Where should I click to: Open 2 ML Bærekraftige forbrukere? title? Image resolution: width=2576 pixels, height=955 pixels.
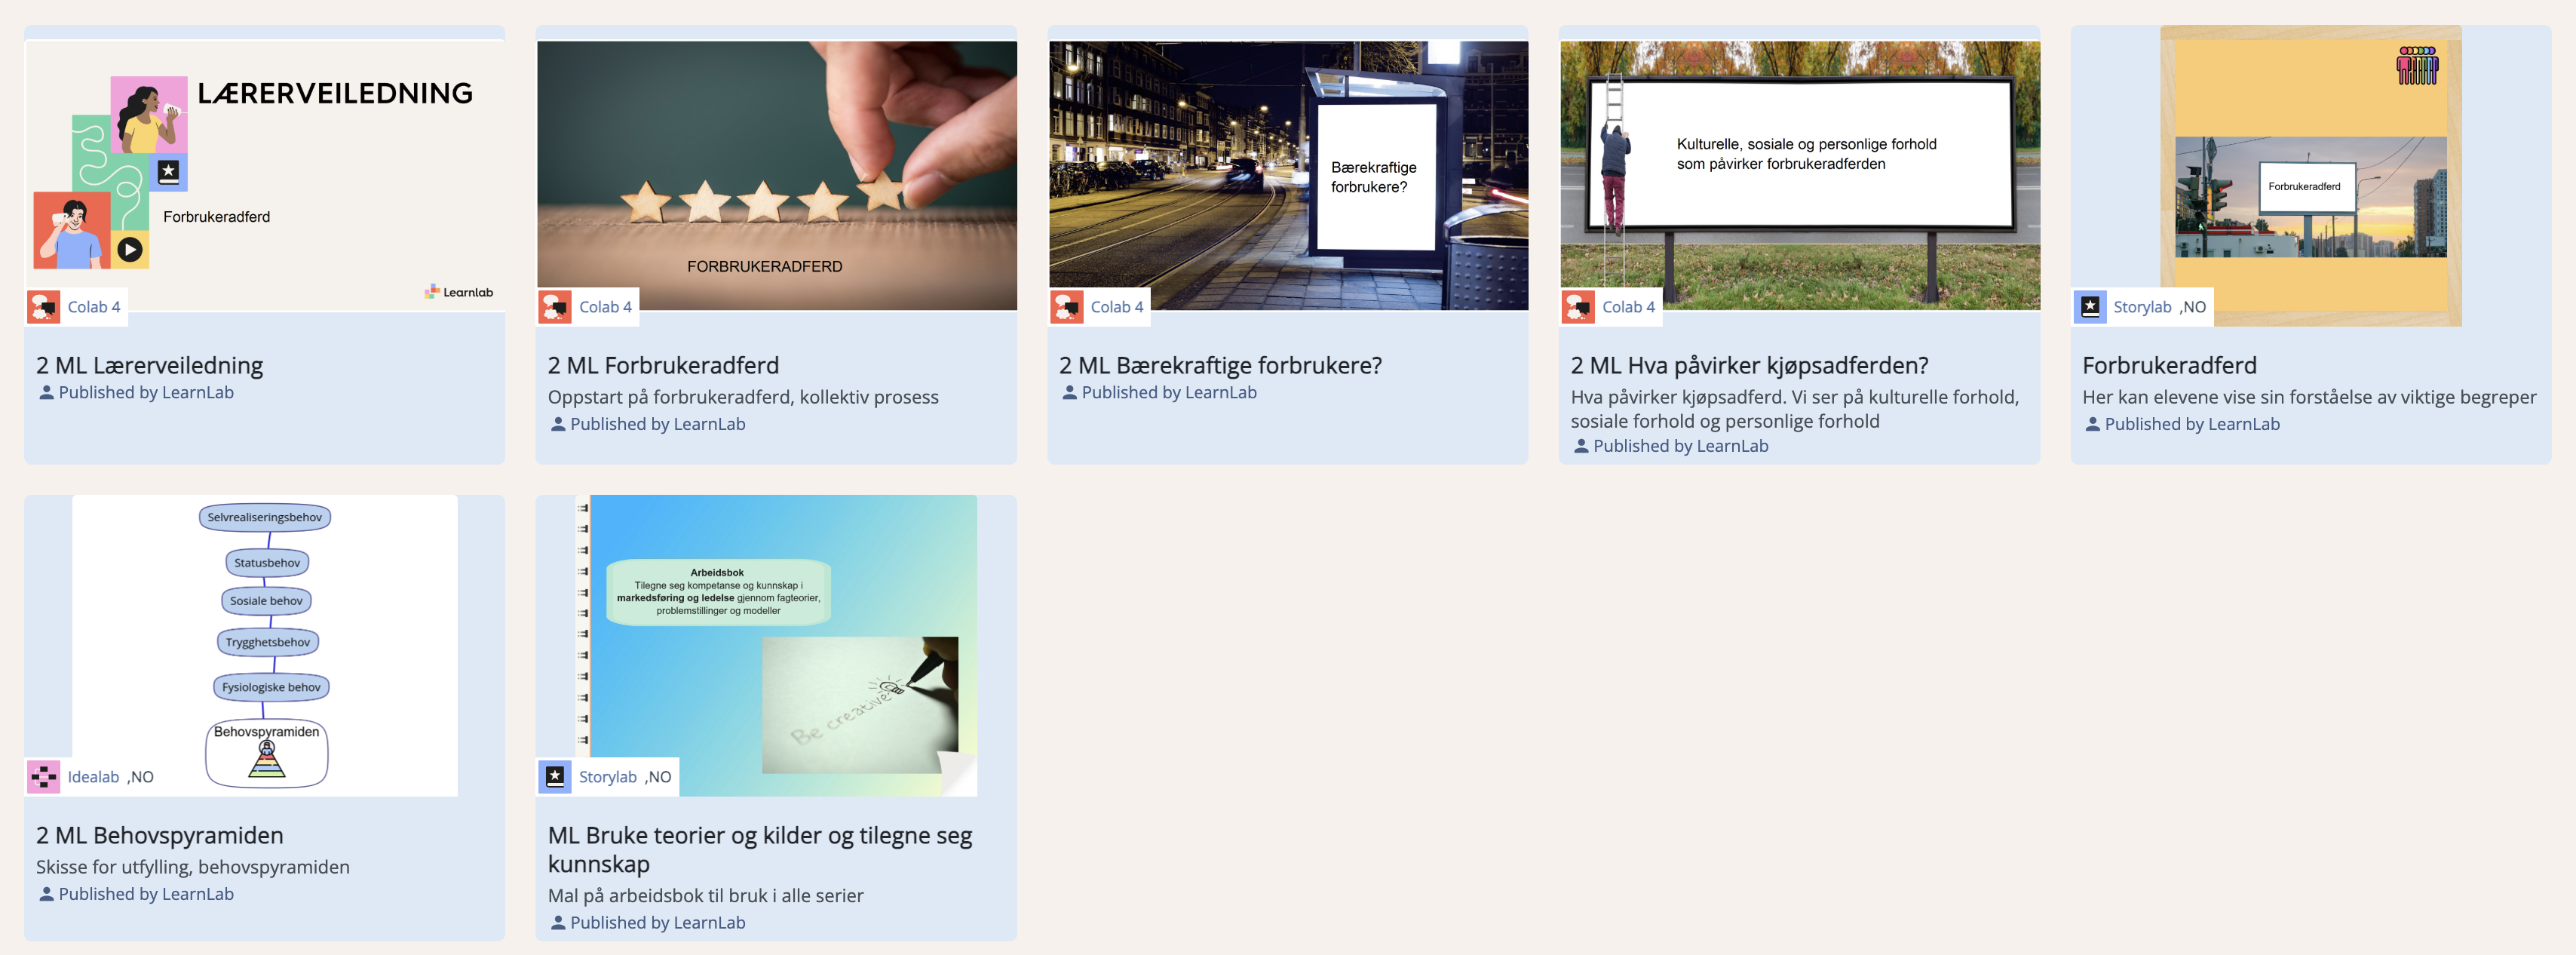tap(1220, 365)
